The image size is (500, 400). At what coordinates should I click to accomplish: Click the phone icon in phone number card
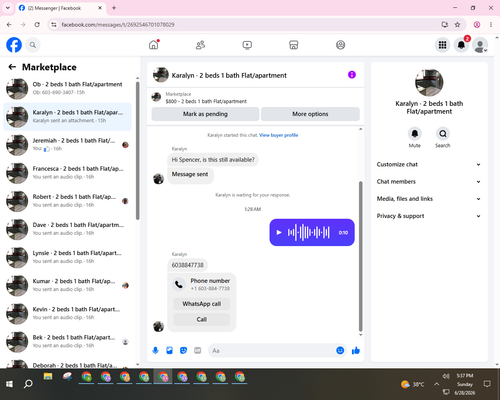[x=179, y=284]
